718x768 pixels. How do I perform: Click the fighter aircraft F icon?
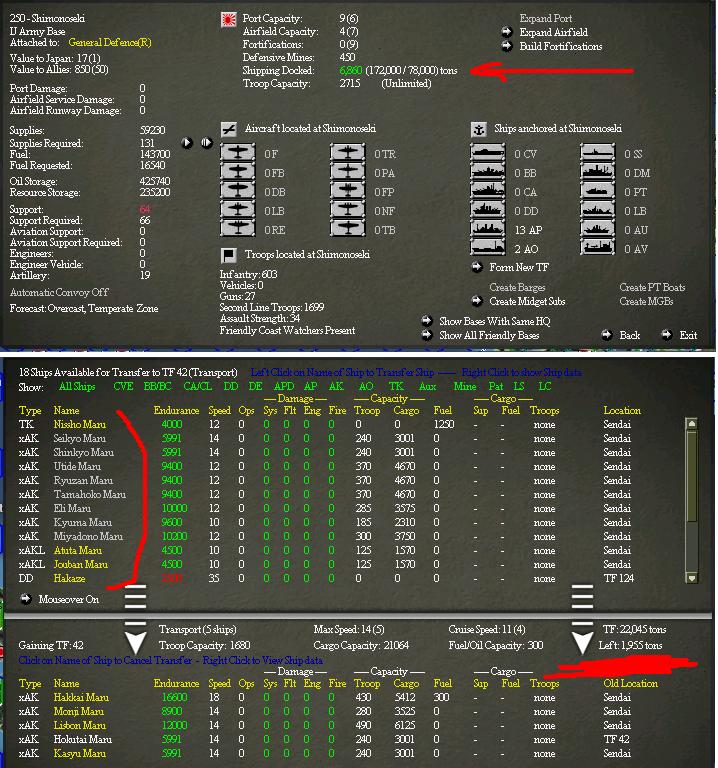coord(238,153)
